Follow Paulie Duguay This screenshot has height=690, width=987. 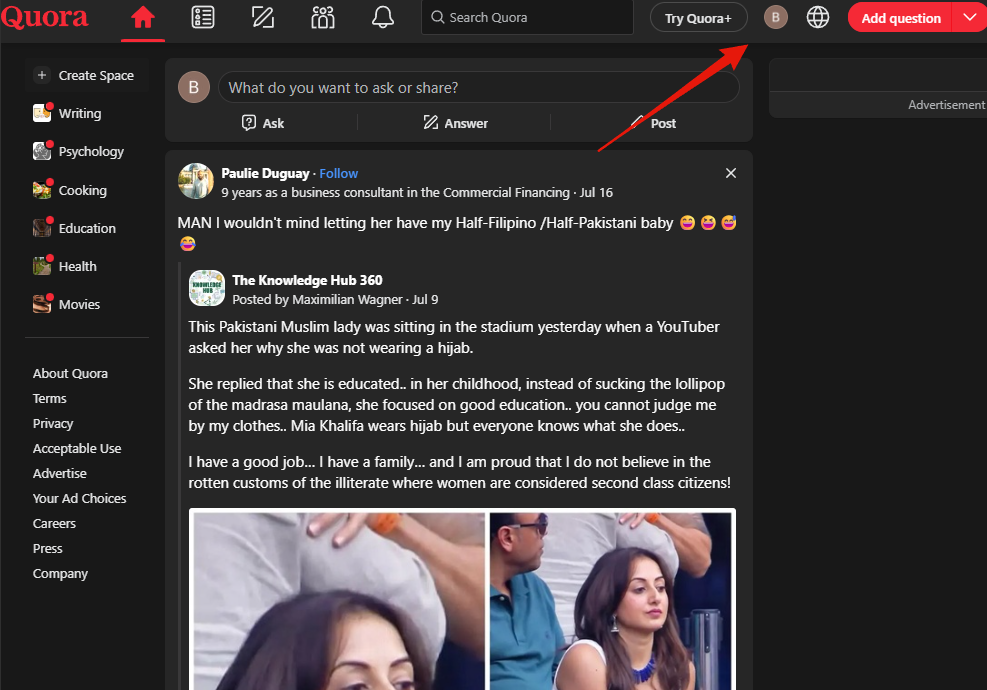coord(339,173)
